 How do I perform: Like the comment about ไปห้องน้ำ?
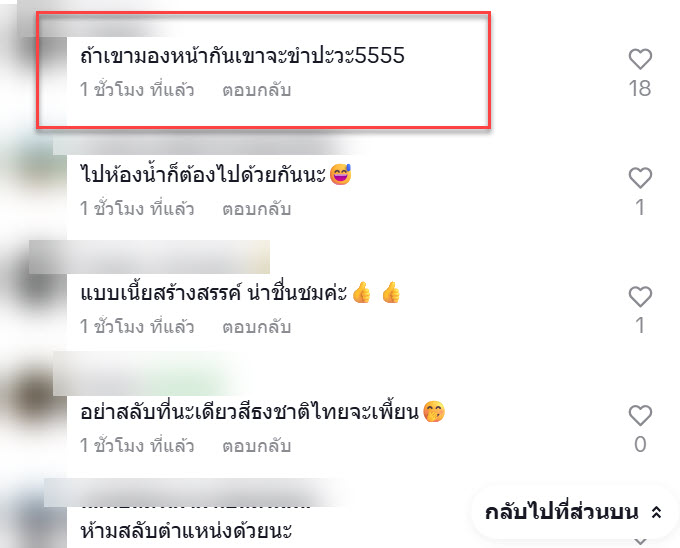pos(640,178)
